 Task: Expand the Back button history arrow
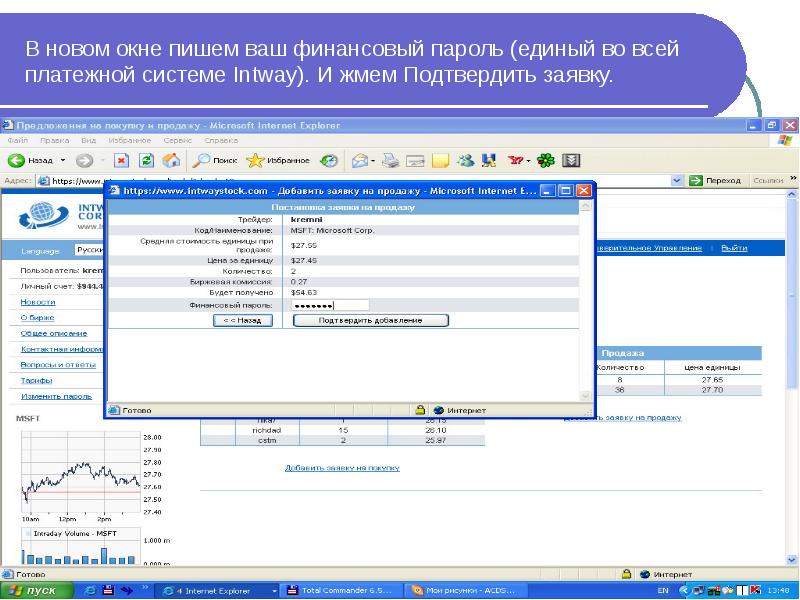click(62, 160)
